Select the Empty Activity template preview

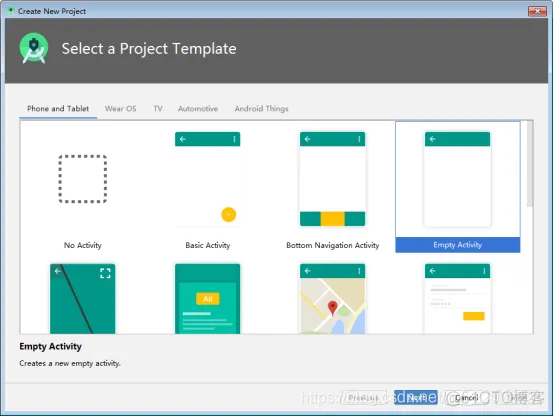pyautogui.click(x=458, y=180)
